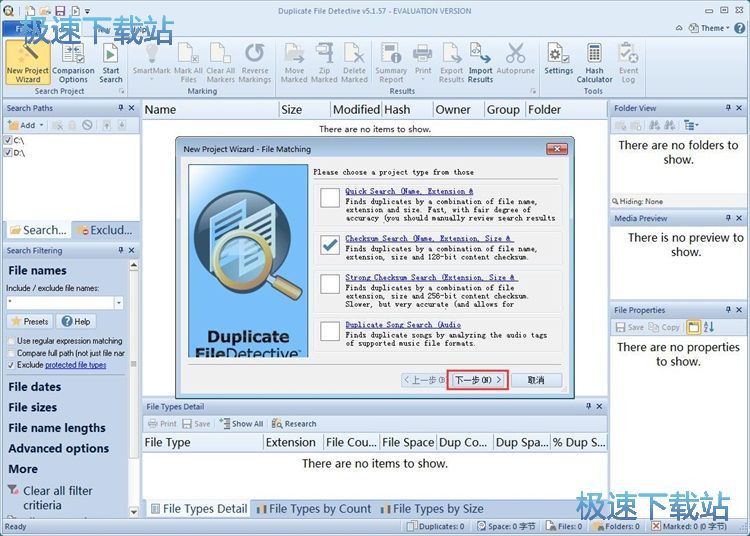Click the Size column header
The image size is (750, 536).
click(304, 109)
